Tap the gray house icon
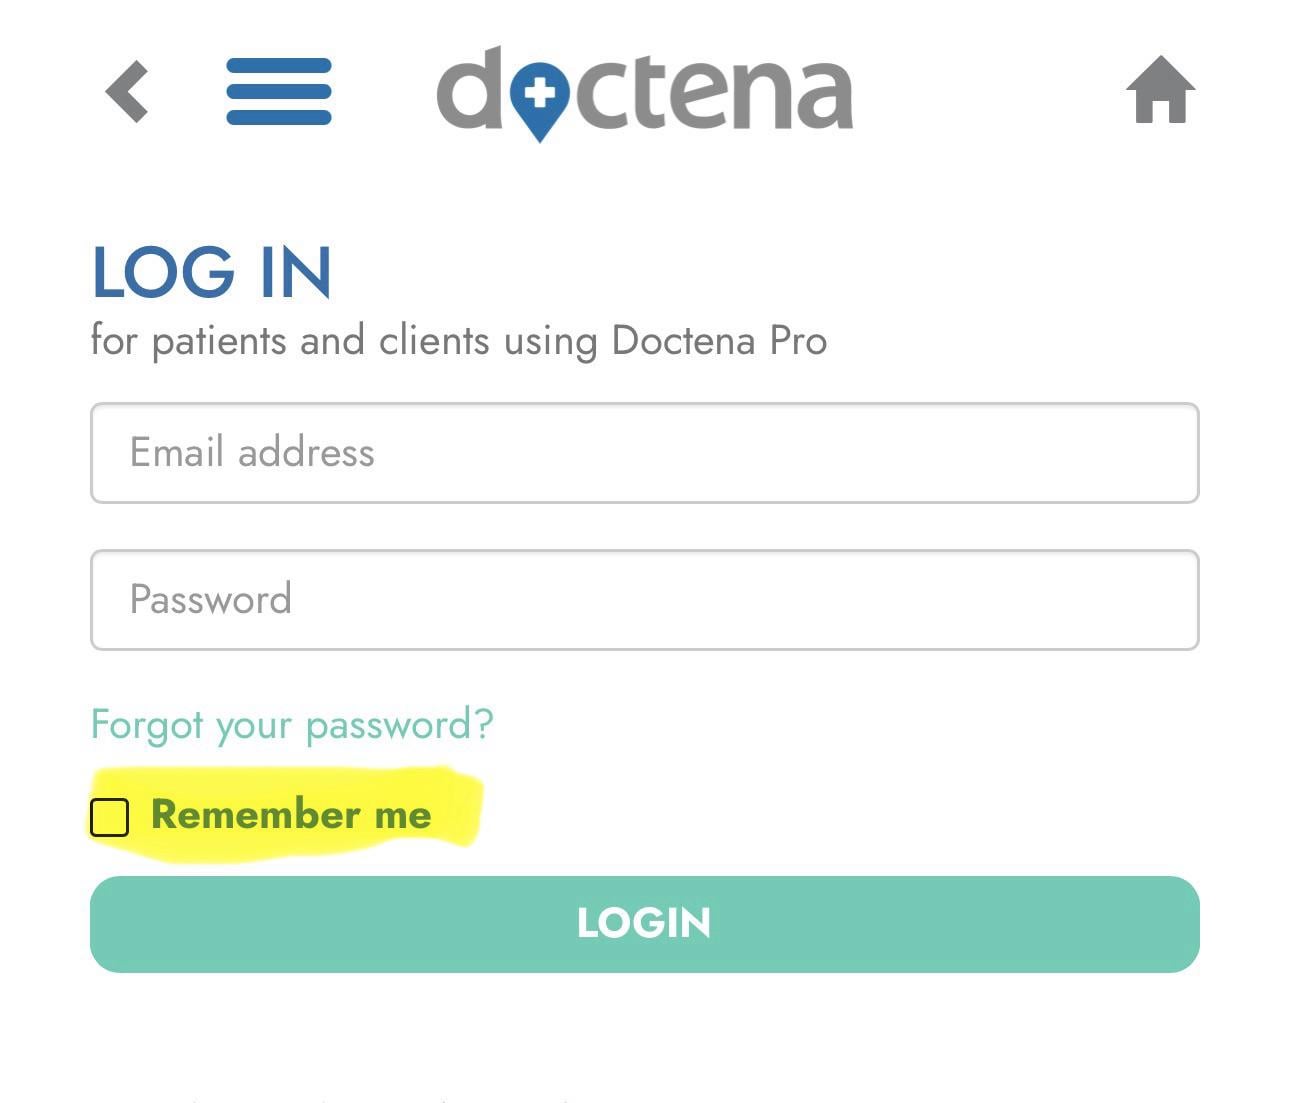 (1160, 90)
